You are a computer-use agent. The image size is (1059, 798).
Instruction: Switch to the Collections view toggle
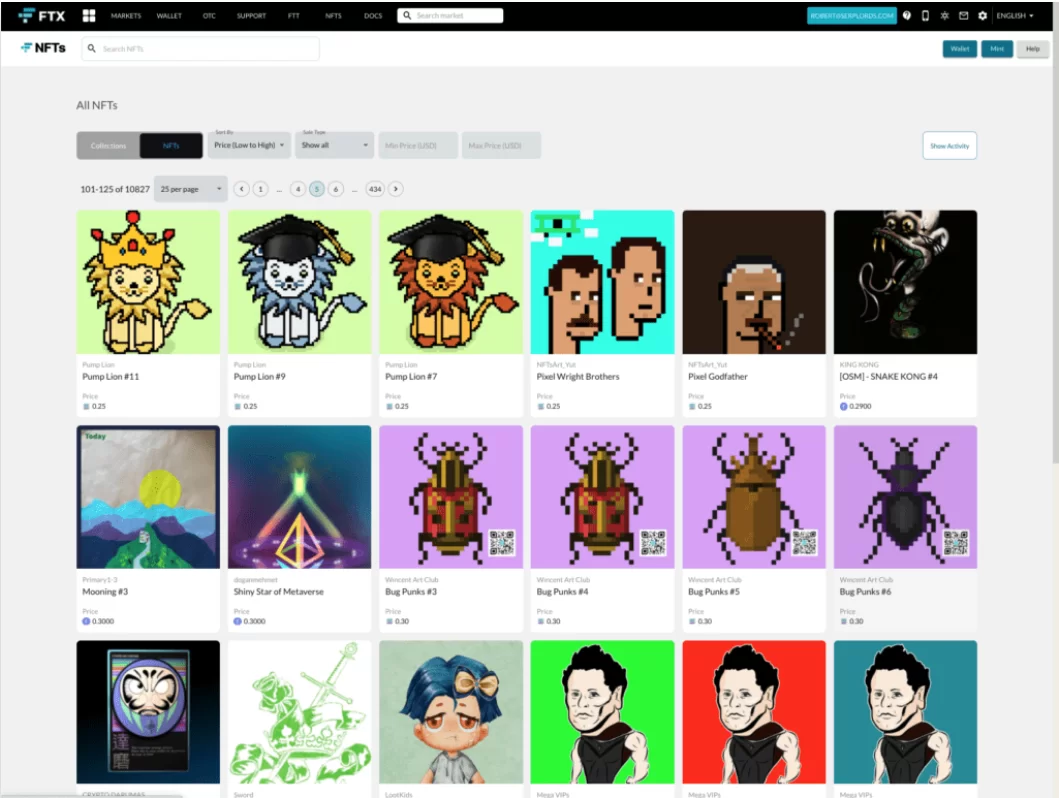[x=108, y=146]
